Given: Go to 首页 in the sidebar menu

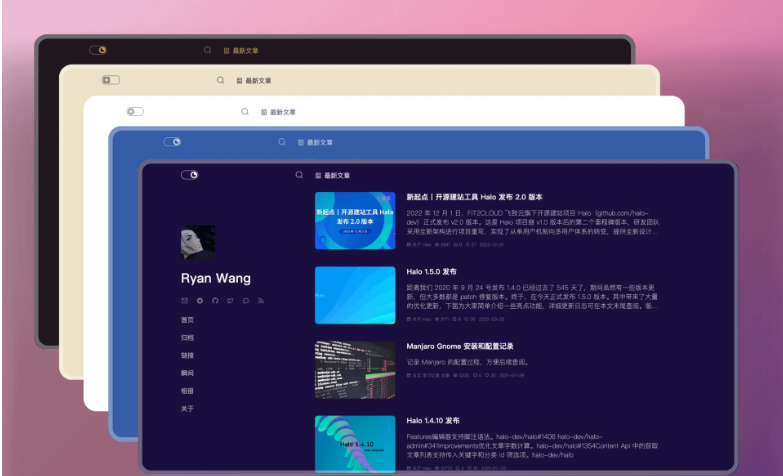Looking at the screenshot, I should 187,320.
